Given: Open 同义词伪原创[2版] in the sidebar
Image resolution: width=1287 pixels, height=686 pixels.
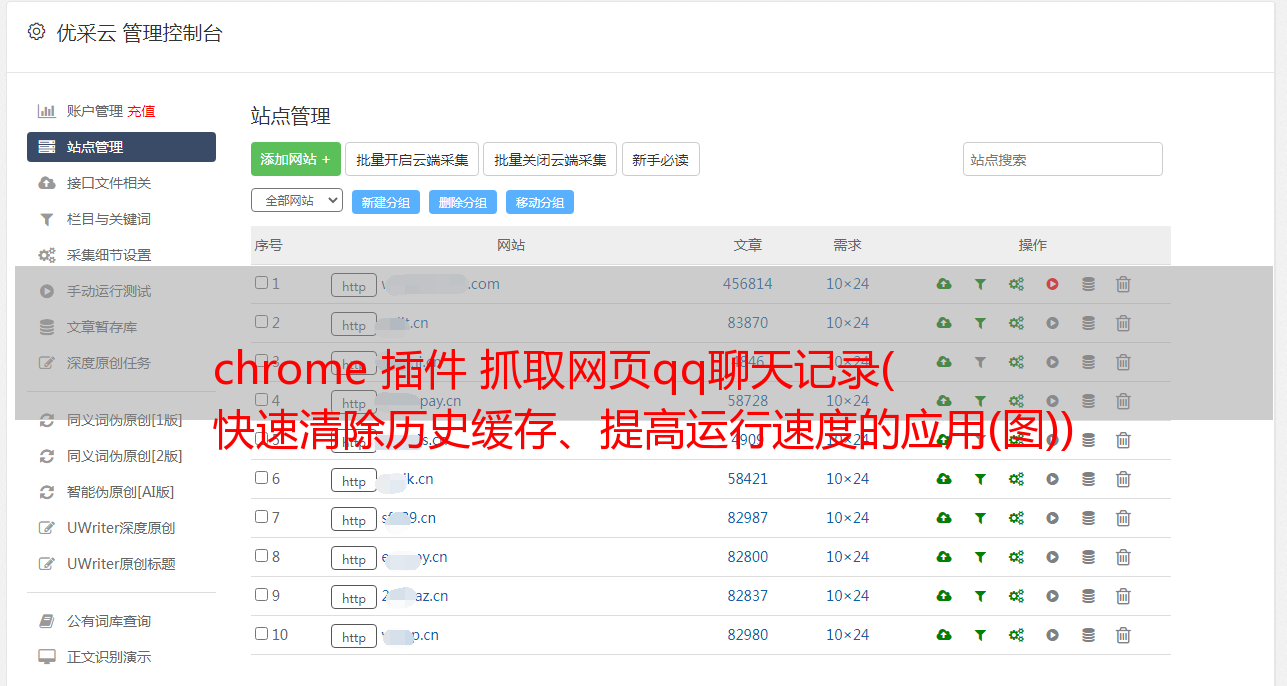Looking at the screenshot, I should tap(125, 456).
